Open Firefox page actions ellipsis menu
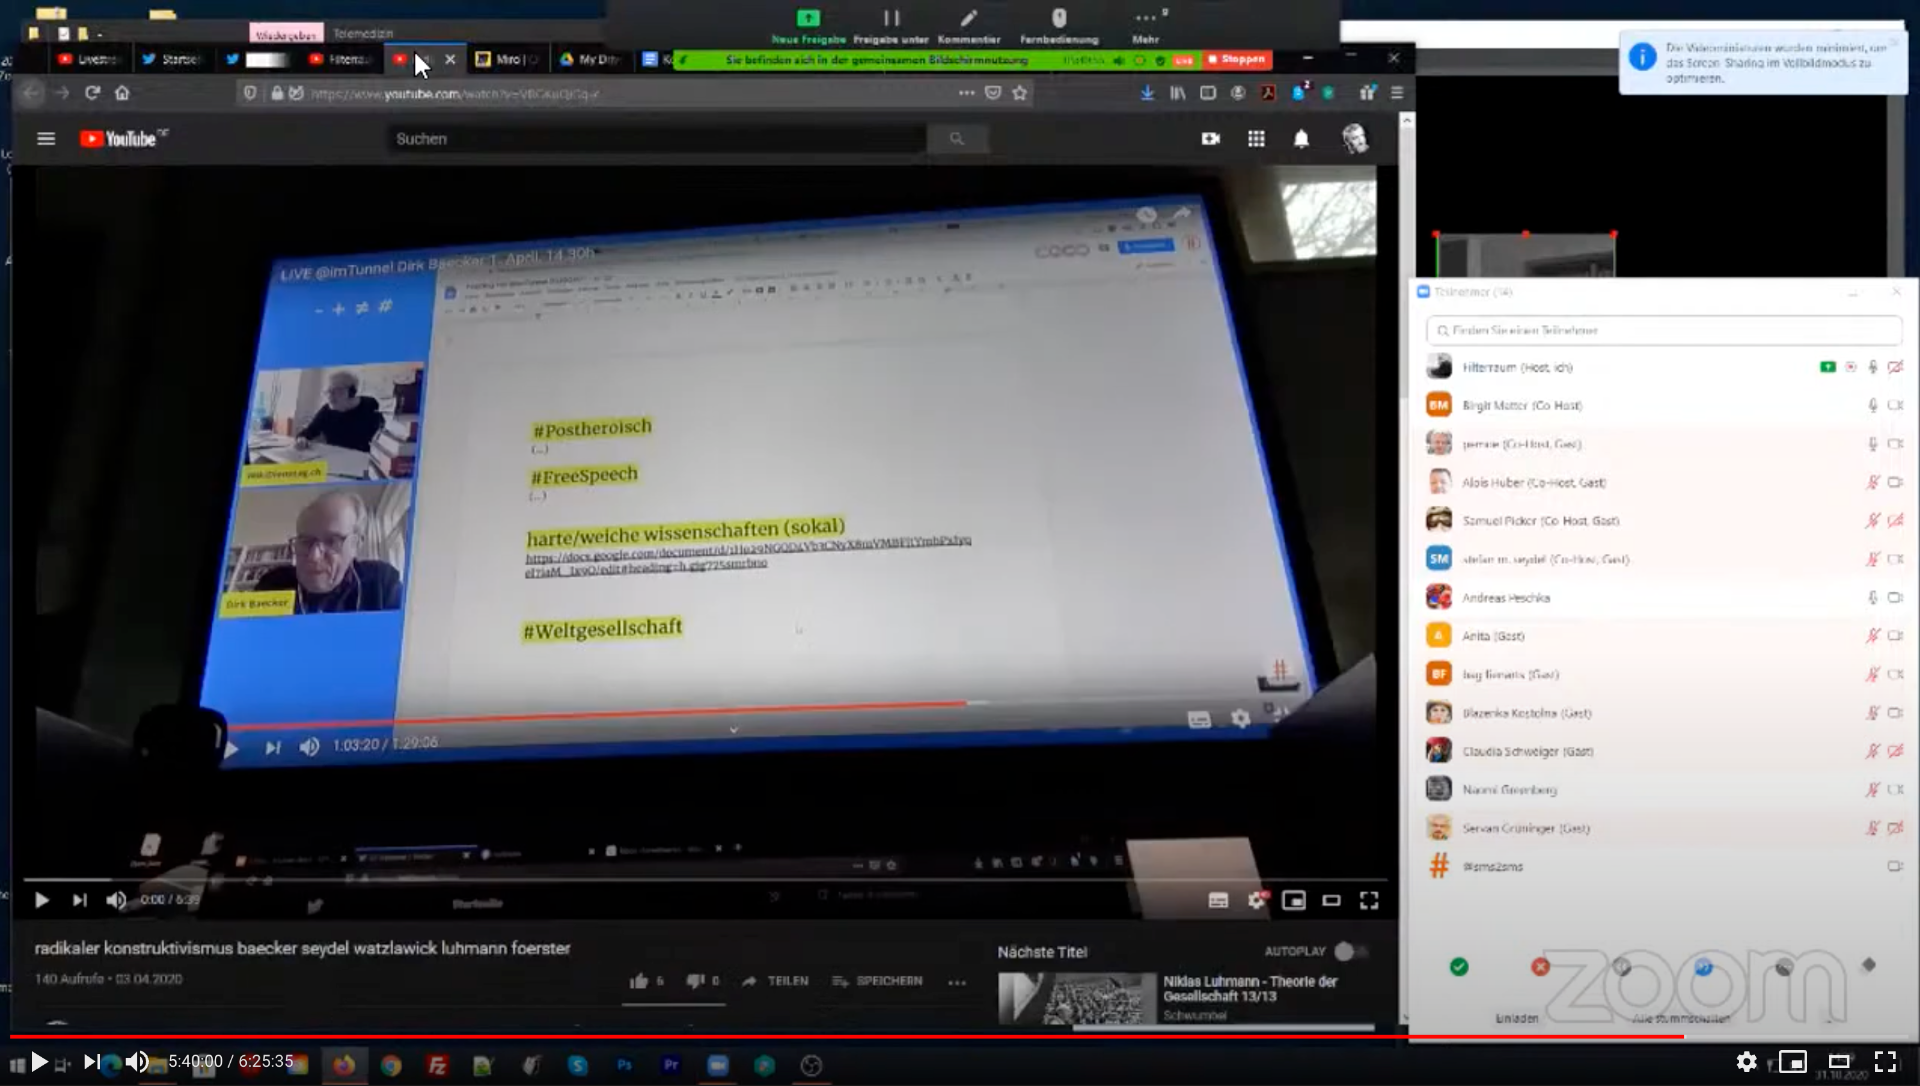Screen dimensions: 1920x1086 [x=966, y=93]
